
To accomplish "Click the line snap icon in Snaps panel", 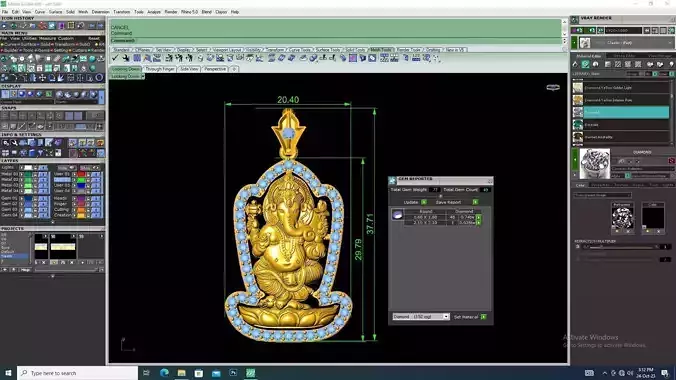I will [22, 126].
